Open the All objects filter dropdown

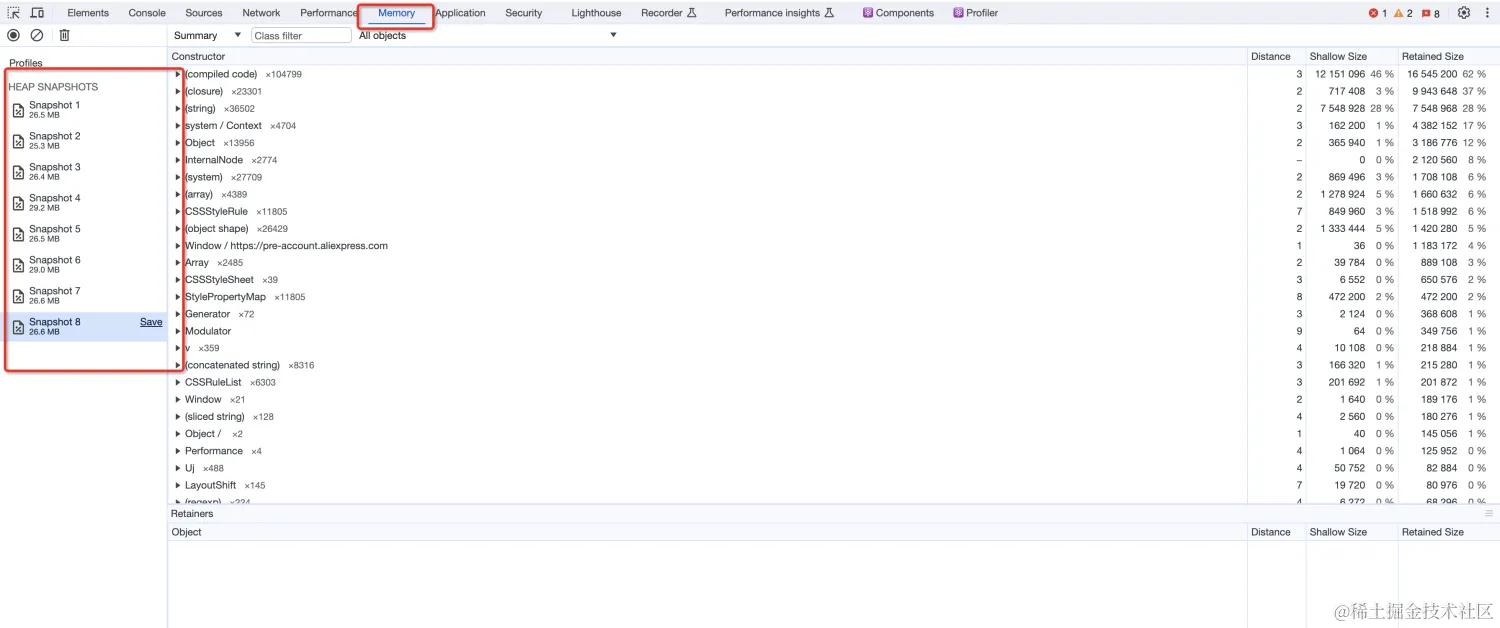(x=487, y=35)
